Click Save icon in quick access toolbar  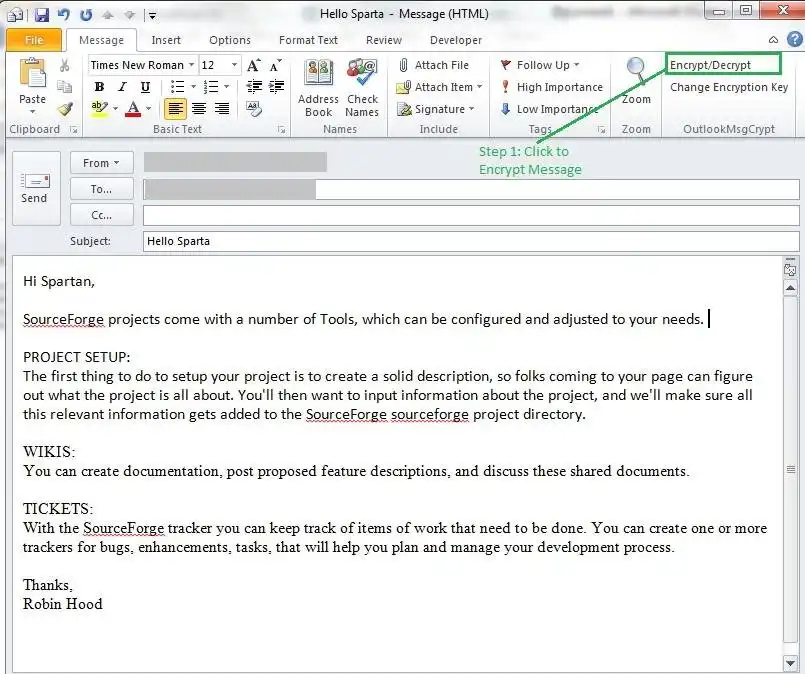pyautogui.click(x=42, y=15)
